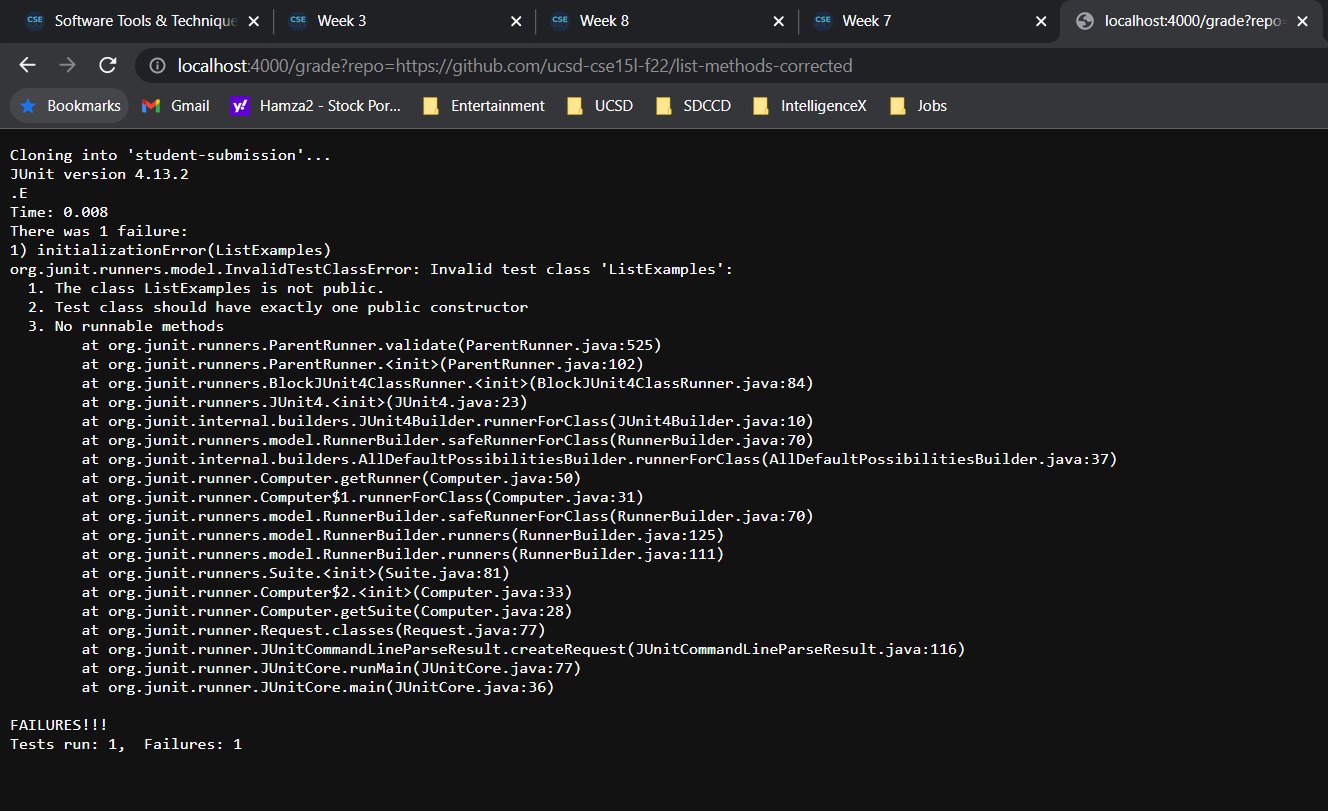
Task: Switch to the Week 7 tab
Action: pyautogui.click(x=930, y=21)
